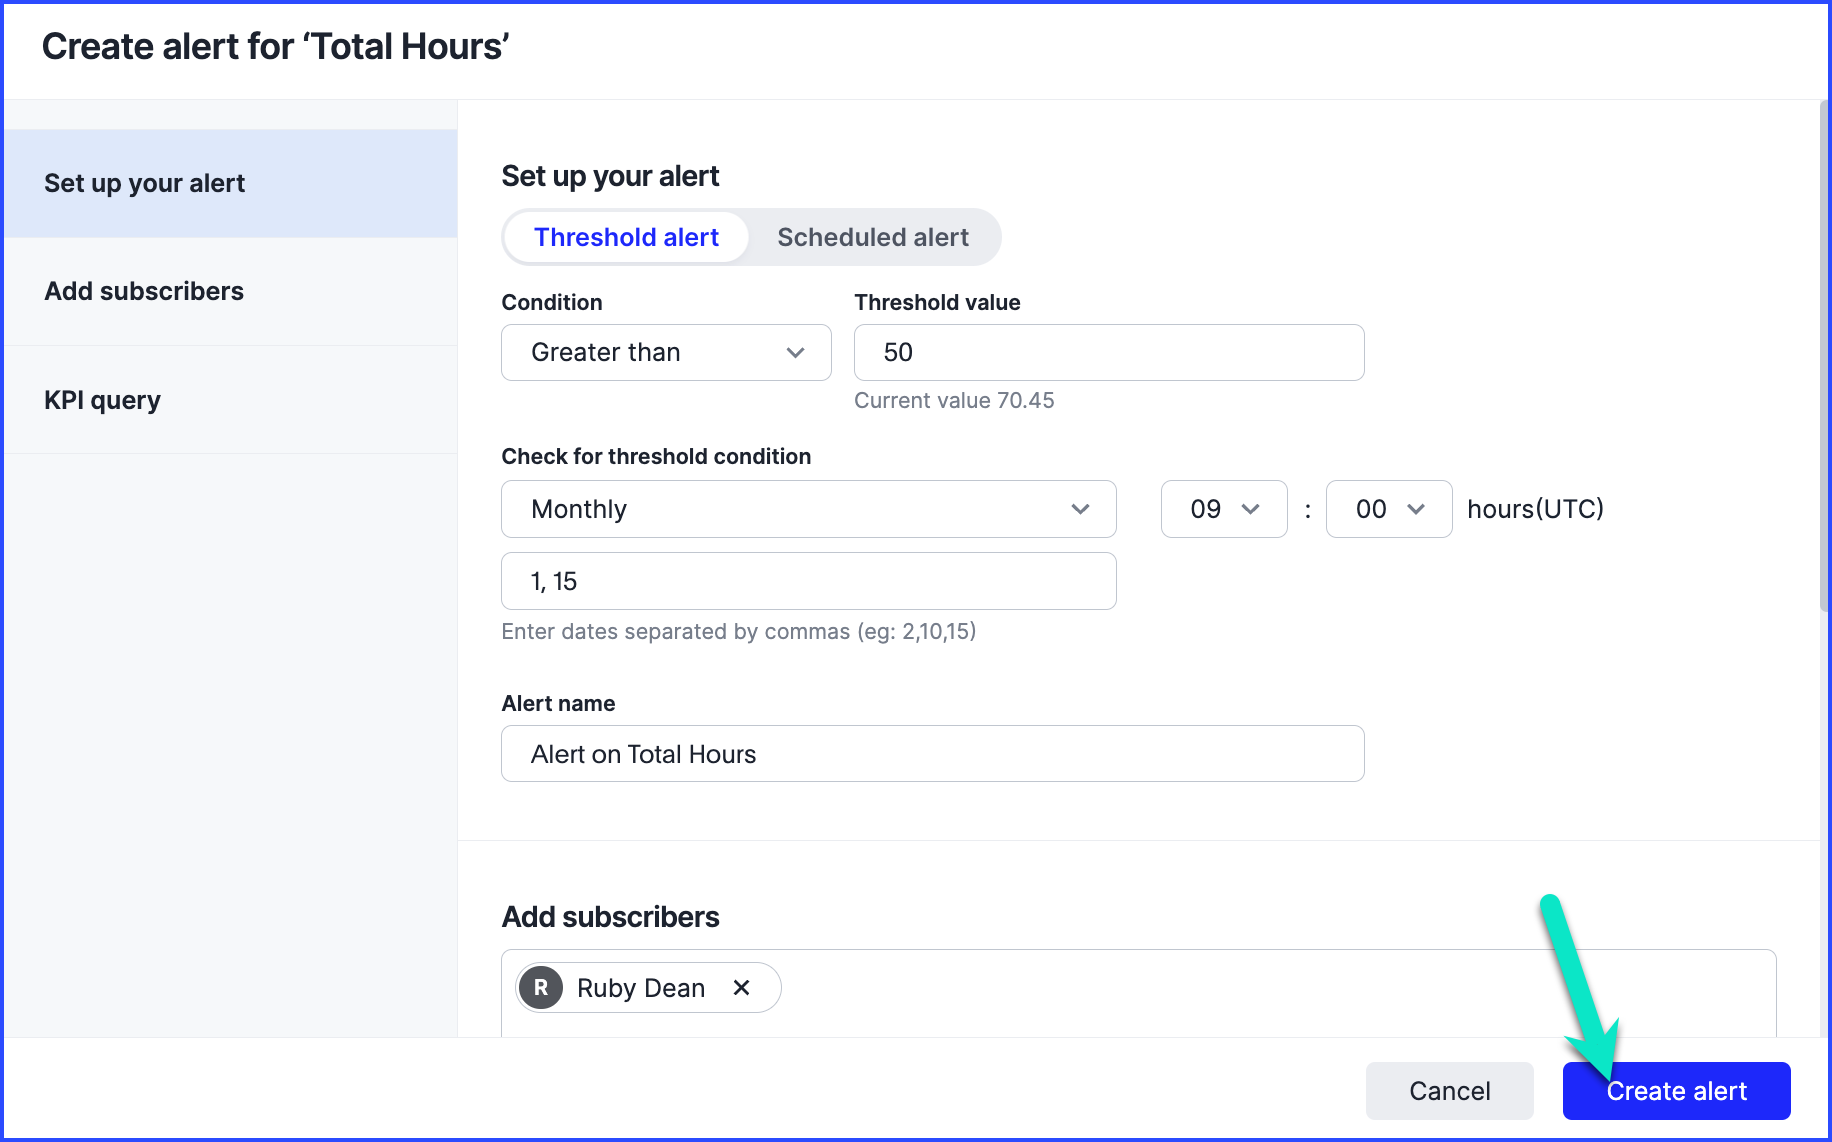The image size is (1832, 1142).
Task: Switch to the Scheduled alert option
Action: click(872, 237)
